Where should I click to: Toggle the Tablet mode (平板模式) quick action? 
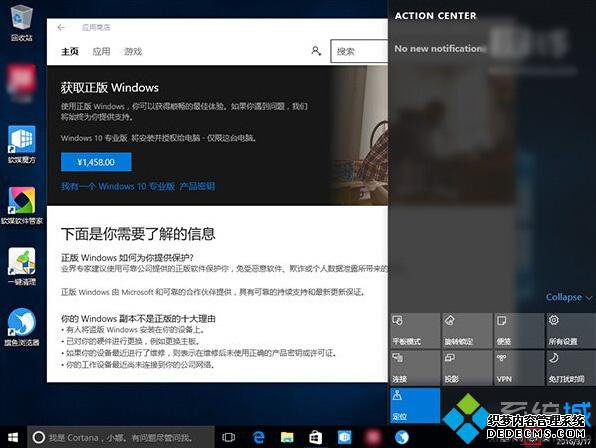point(415,331)
